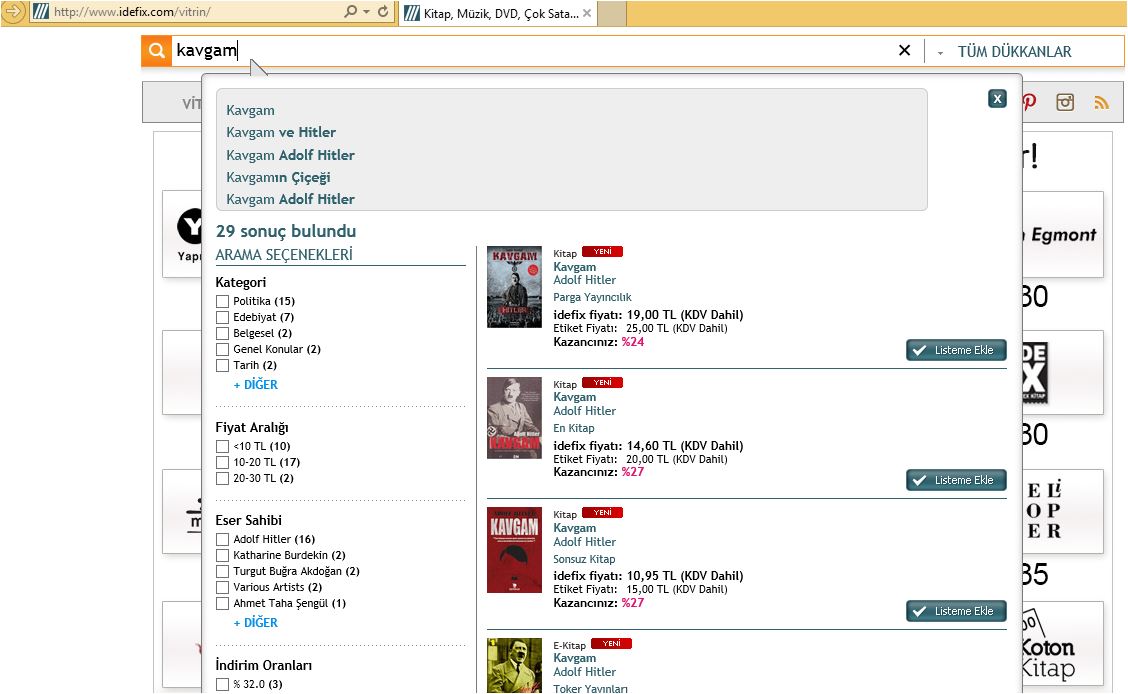Open the Instagram icon
Image resolution: width=1128 pixels, height=694 pixels.
click(x=1065, y=102)
